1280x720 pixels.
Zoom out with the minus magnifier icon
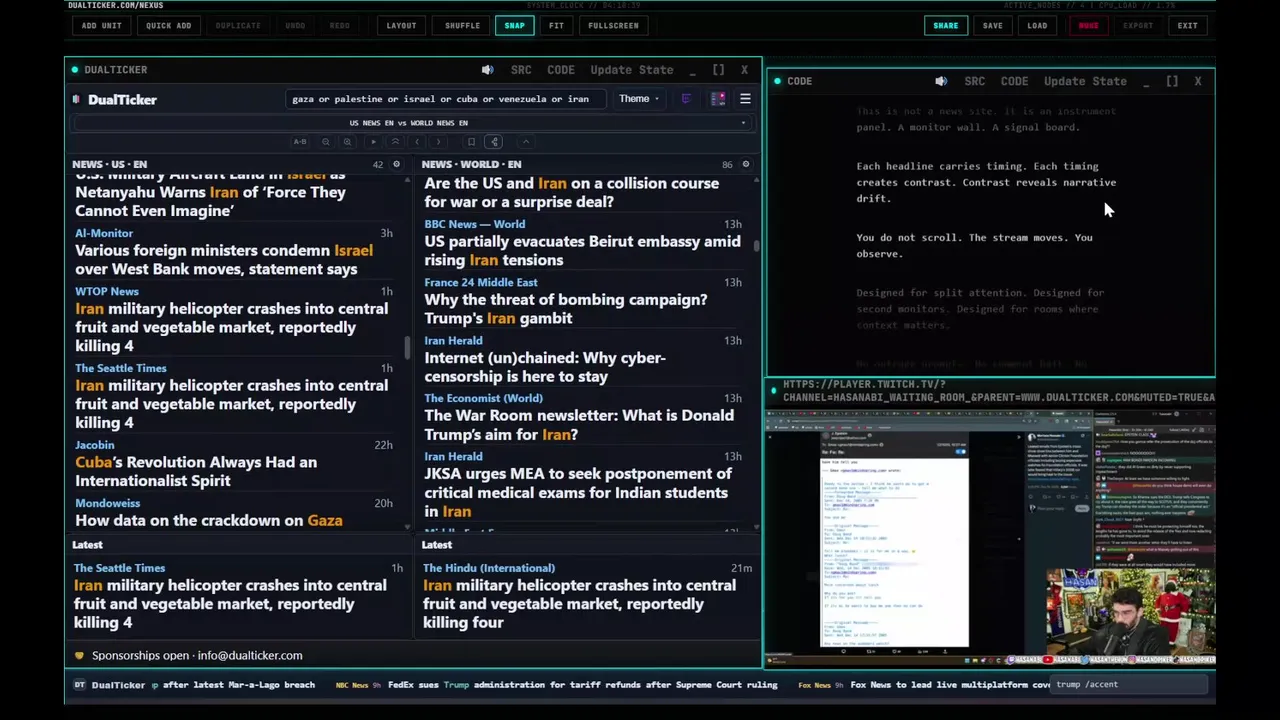(326, 142)
